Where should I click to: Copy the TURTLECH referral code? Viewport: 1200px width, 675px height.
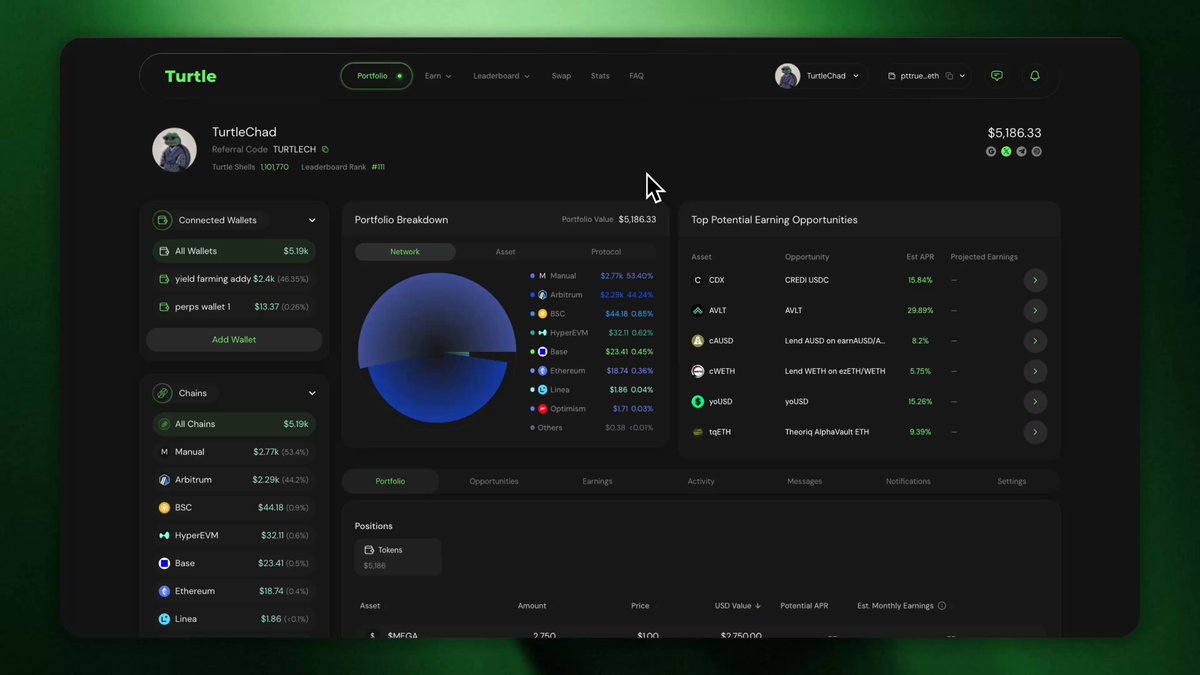pyautogui.click(x=325, y=149)
